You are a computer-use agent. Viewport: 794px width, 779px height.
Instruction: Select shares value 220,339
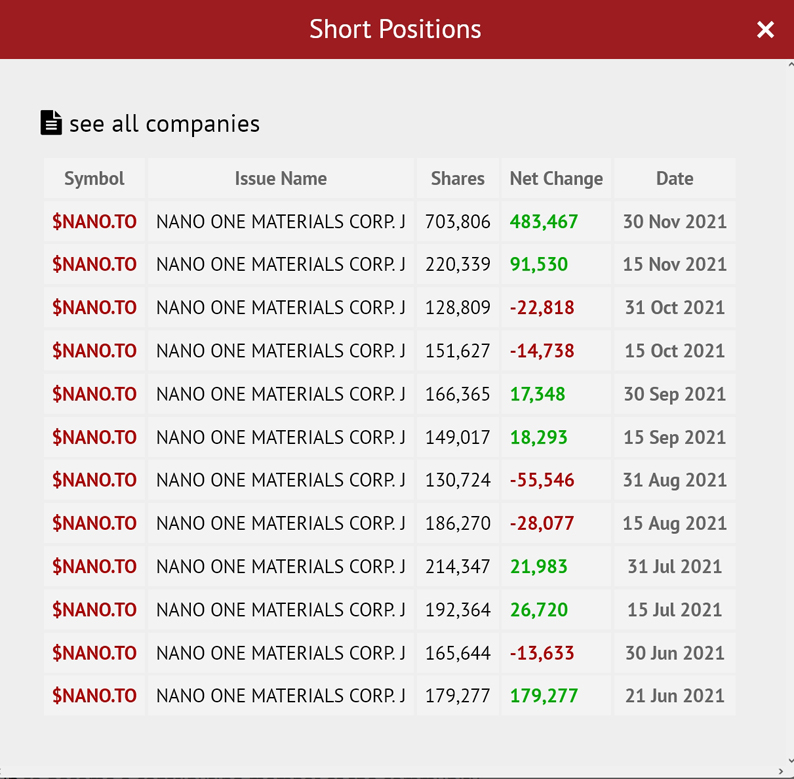click(x=458, y=264)
